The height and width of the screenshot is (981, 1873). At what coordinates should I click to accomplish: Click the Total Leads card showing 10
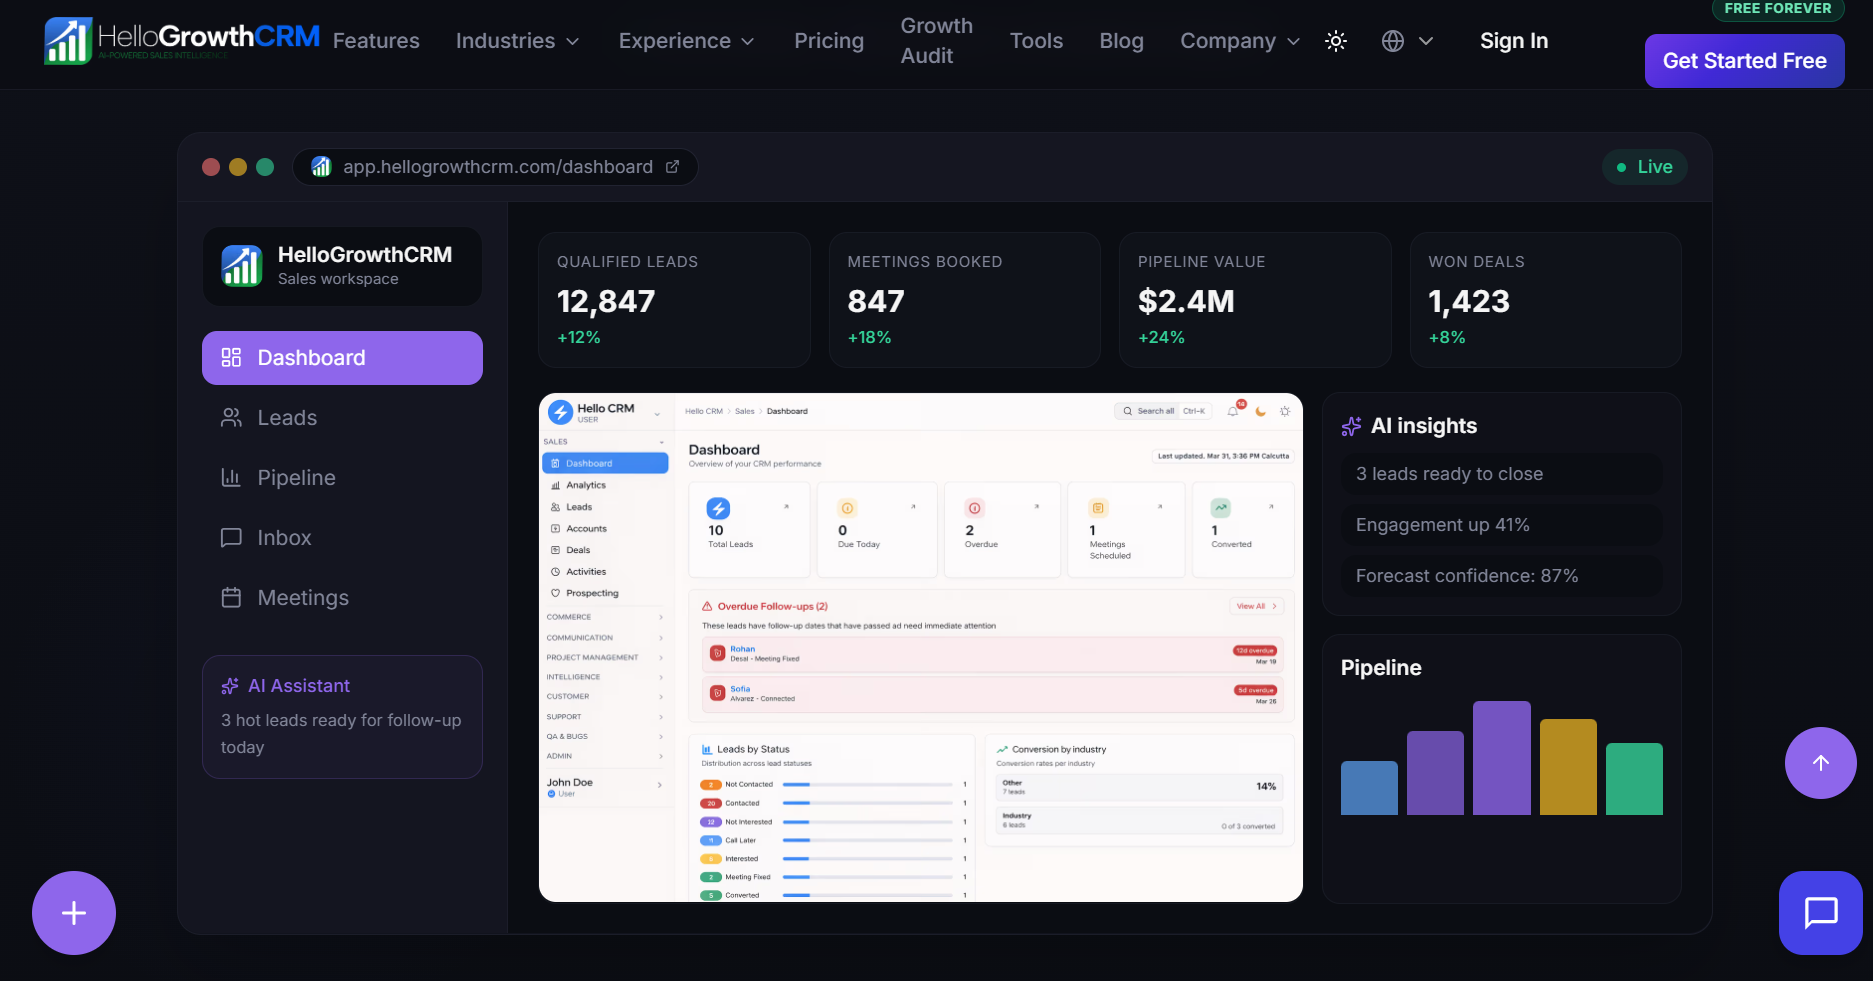(749, 530)
